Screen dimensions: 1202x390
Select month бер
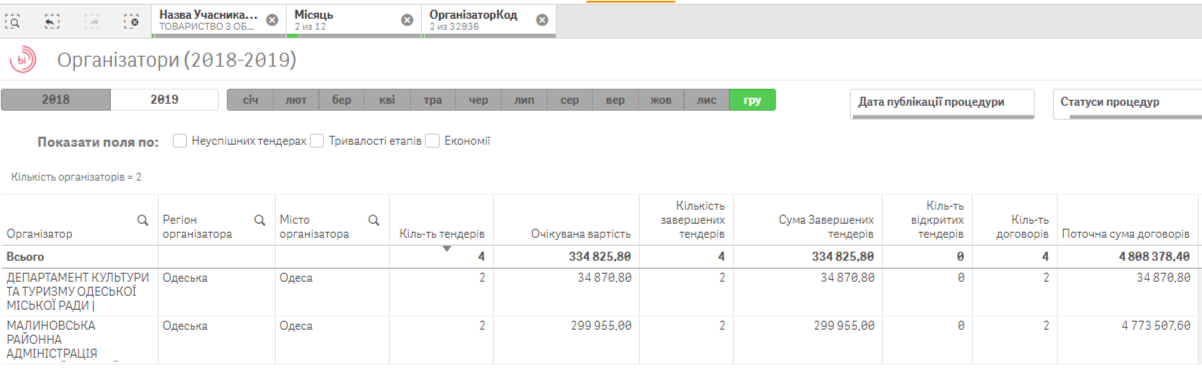pyautogui.click(x=342, y=100)
